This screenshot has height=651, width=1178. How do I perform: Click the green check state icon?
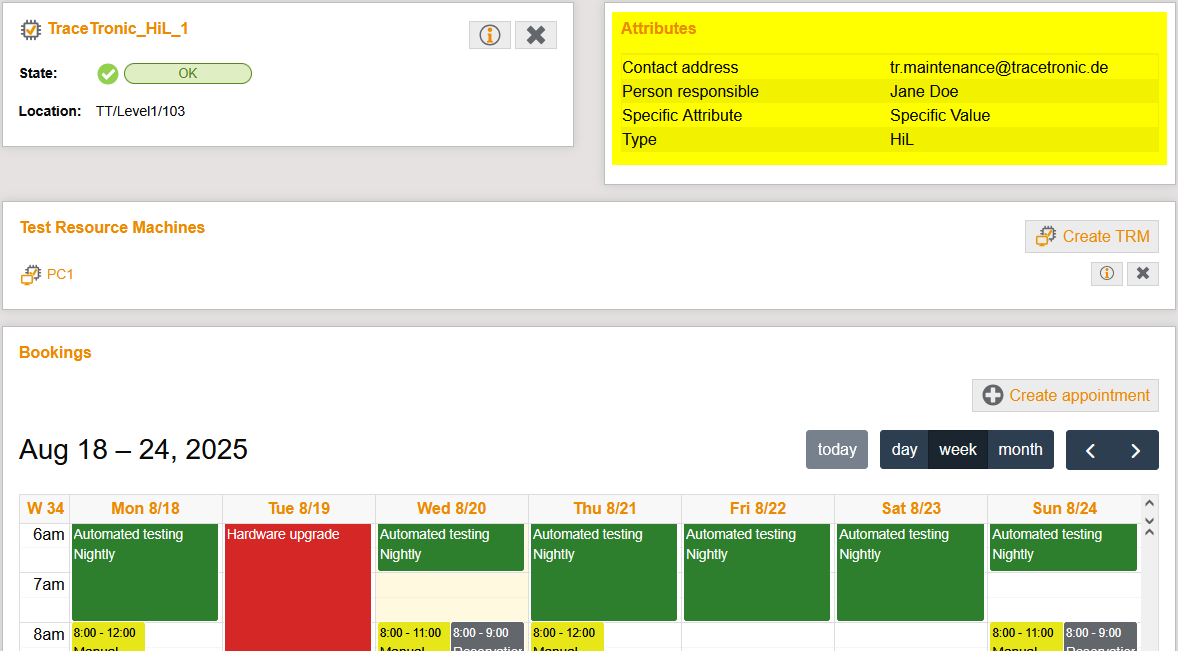point(108,74)
